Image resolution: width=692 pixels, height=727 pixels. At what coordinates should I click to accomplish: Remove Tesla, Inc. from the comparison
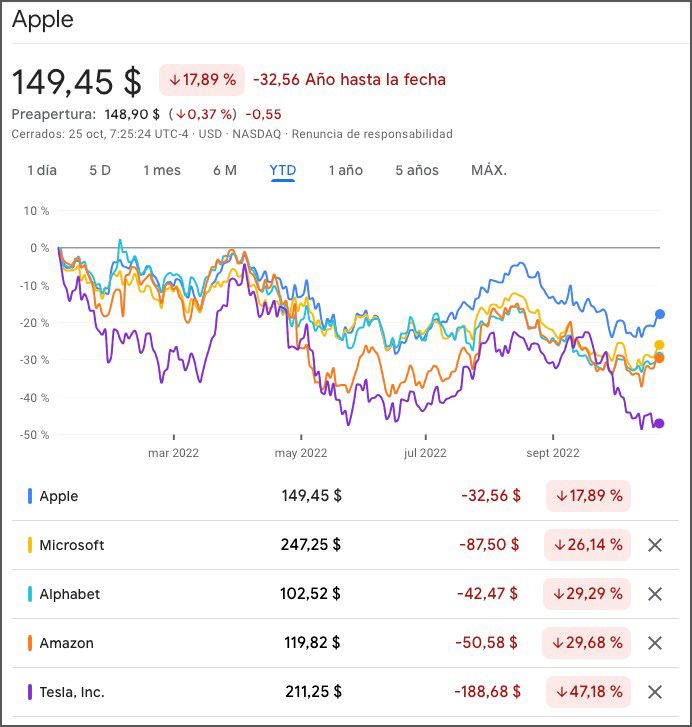tap(655, 692)
